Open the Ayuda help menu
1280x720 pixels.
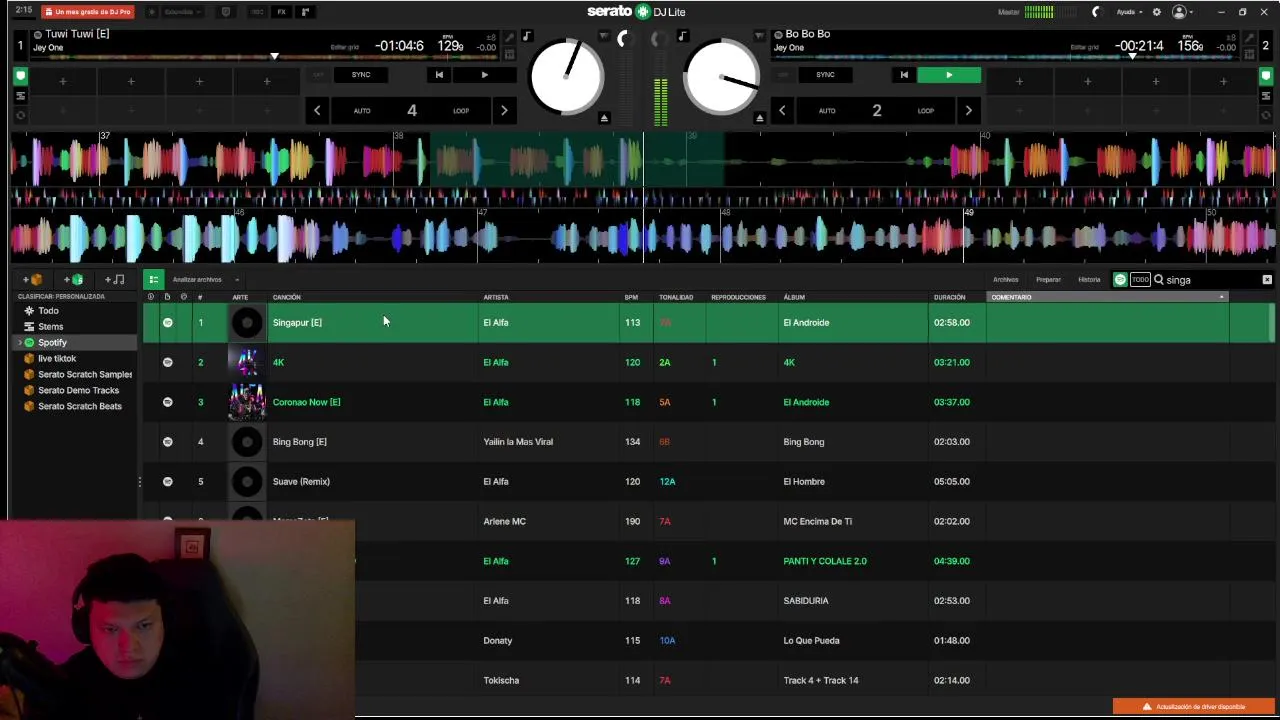coord(1129,12)
